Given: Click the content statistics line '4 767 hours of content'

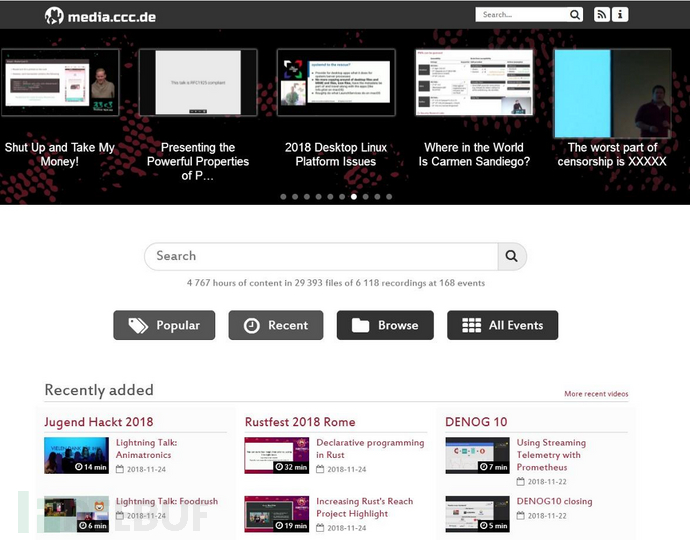Looking at the screenshot, I should point(336,283).
